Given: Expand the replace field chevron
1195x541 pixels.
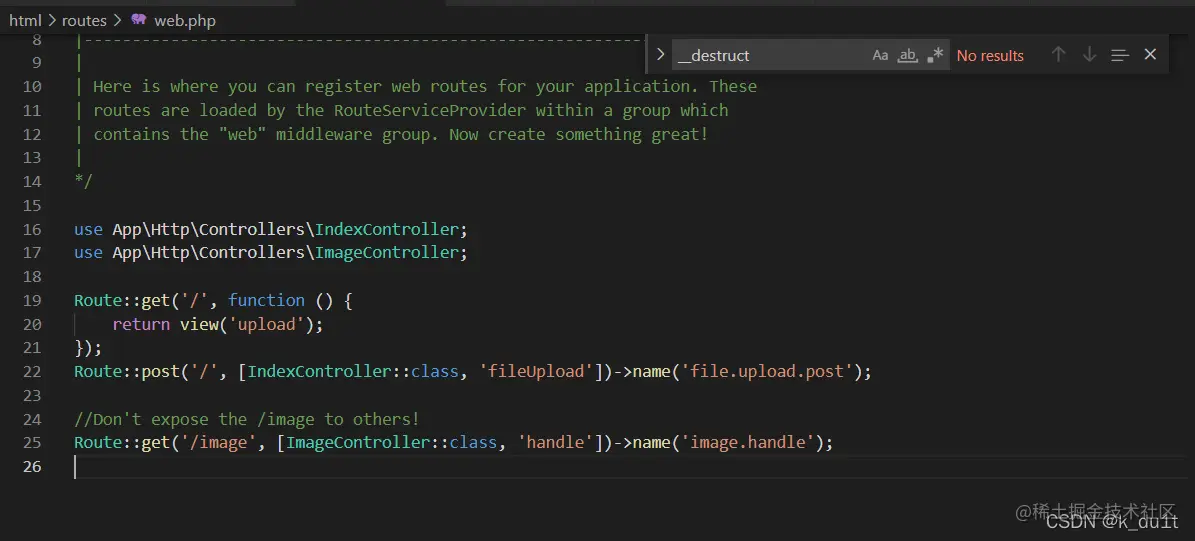Looking at the screenshot, I should point(661,55).
